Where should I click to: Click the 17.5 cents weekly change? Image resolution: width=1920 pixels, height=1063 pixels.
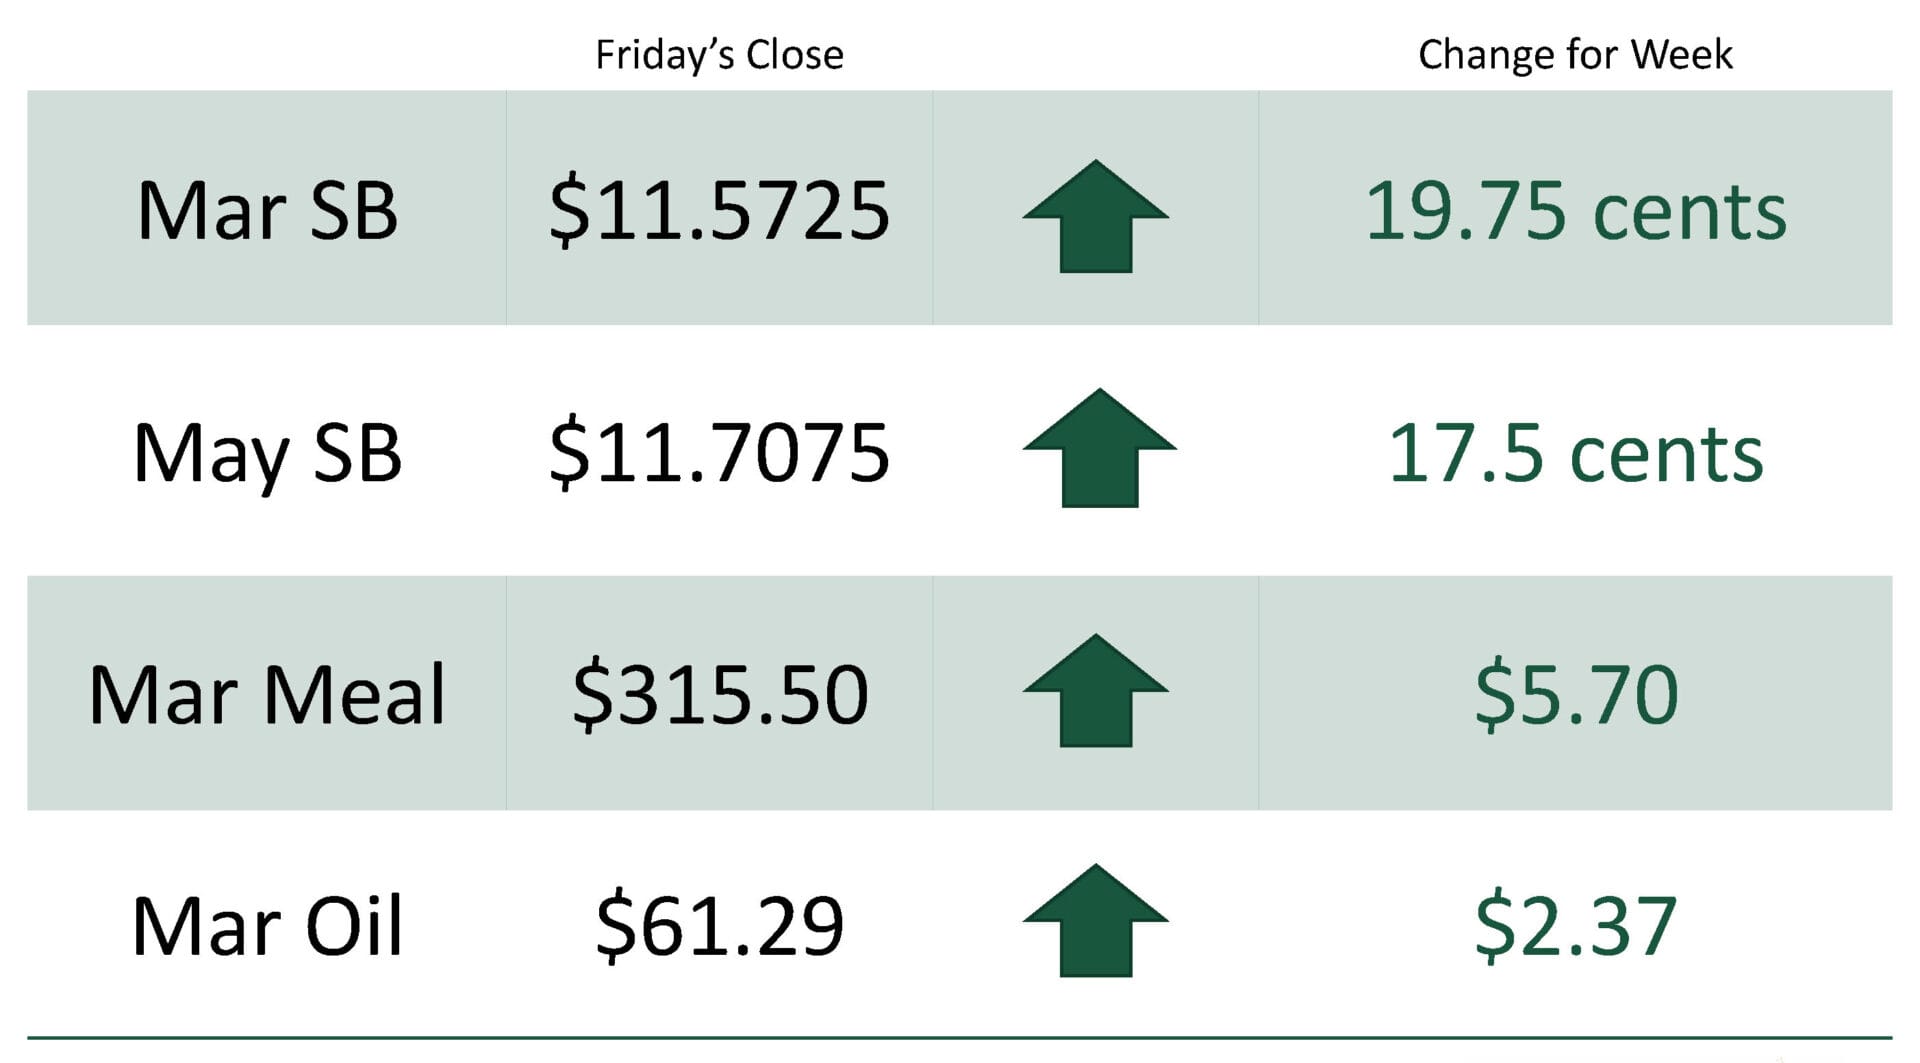pos(1575,453)
